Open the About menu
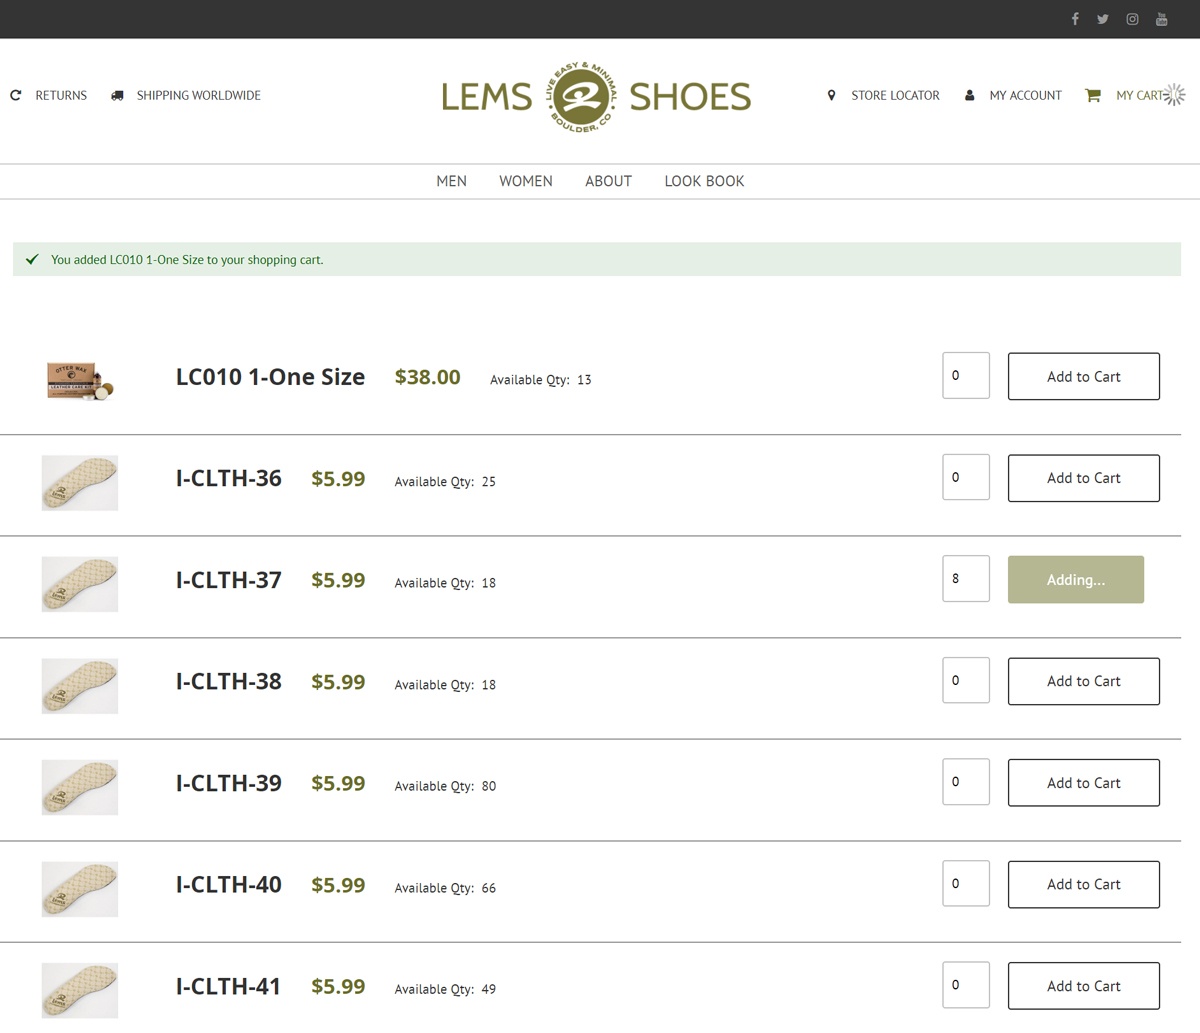Image resolution: width=1200 pixels, height=1033 pixels. click(608, 181)
